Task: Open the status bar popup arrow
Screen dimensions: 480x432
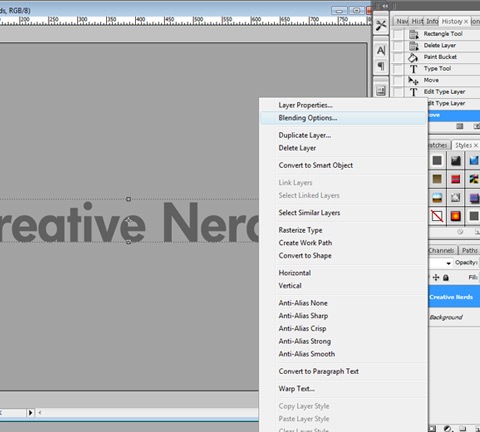Action: coord(30,413)
